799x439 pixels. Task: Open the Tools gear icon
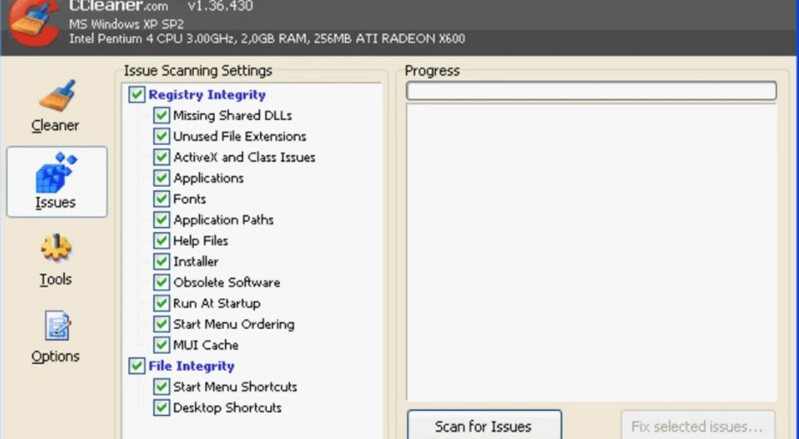pyautogui.click(x=56, y=249)
